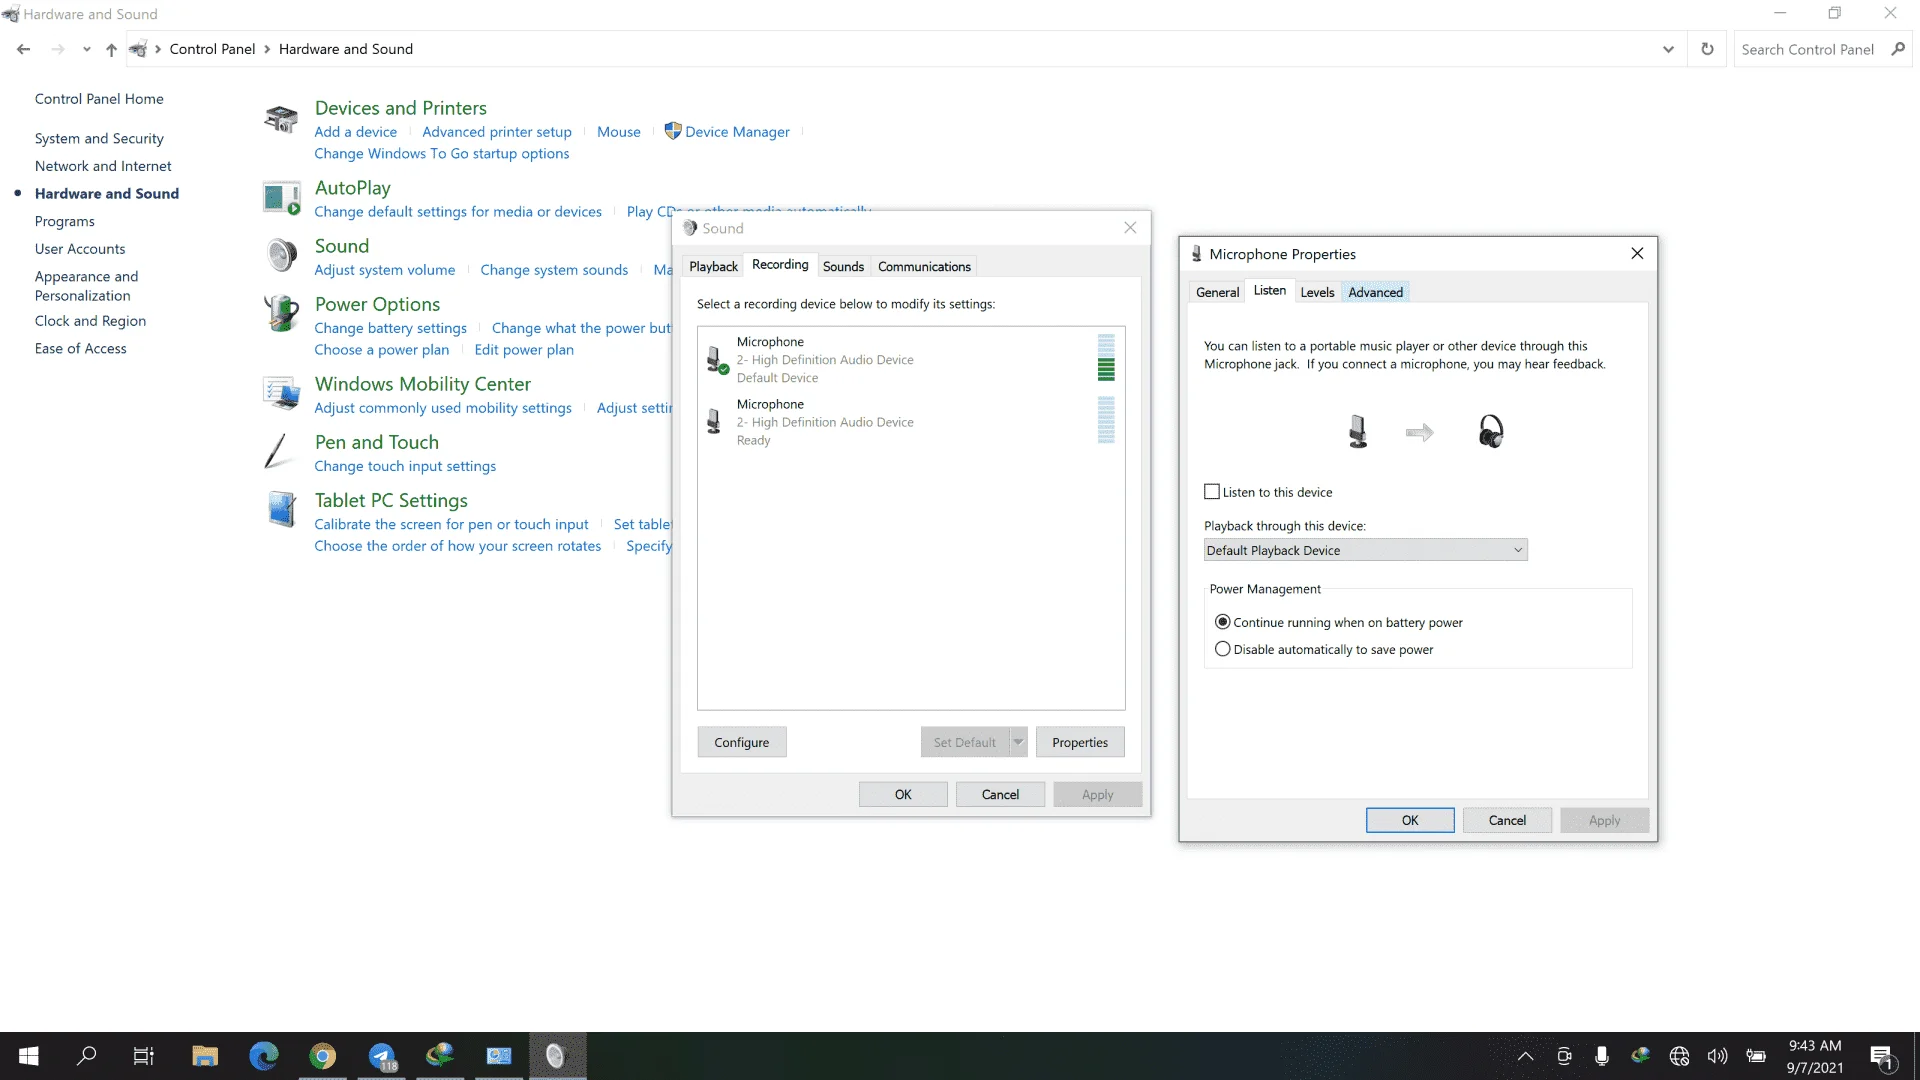
Task: Click OK in the Sound dialog
Action: [x=903, y=794]
